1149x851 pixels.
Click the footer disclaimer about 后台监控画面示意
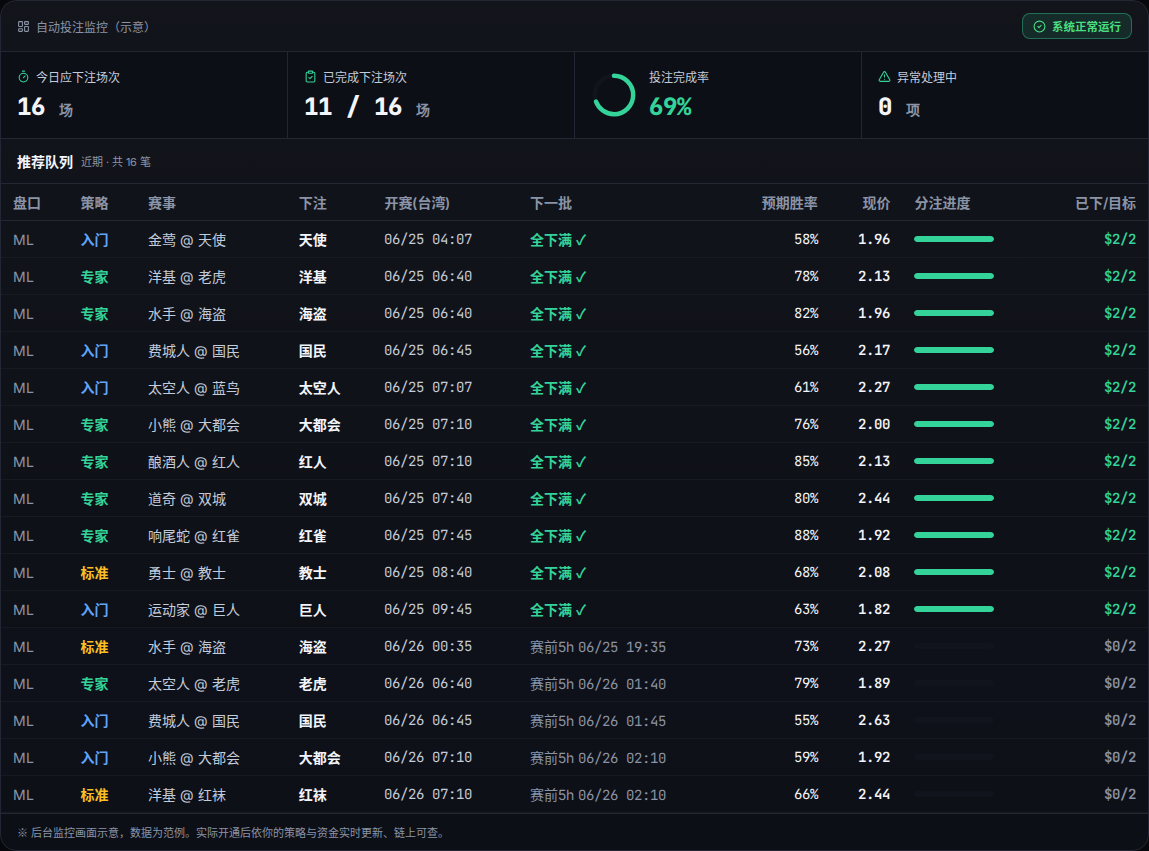[x=231, y=833]
